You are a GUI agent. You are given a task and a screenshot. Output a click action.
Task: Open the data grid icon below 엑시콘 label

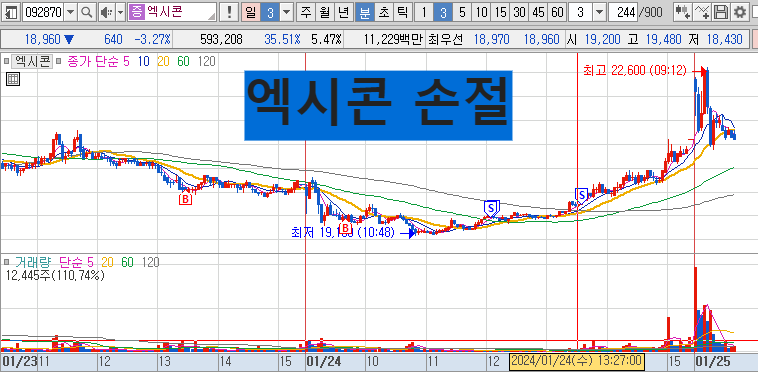tap(13, 79)
